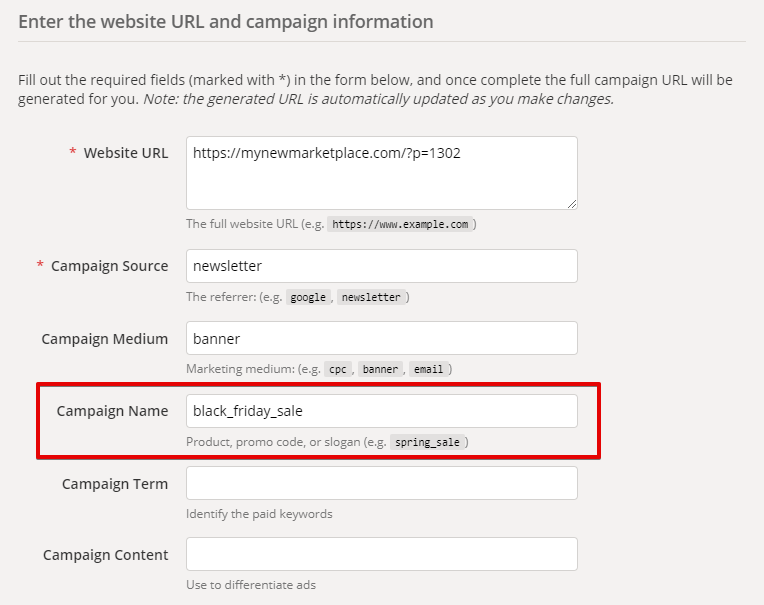Click the Campaign Term label
This screenshot has width=764, height=605.
pyautogui.click(x=114, y=483)
